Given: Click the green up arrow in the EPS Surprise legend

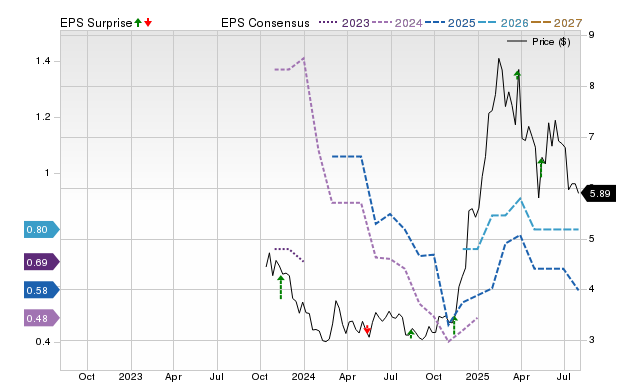Looking at the screenshot, I should pyautogui.click(x=138, y=23).
